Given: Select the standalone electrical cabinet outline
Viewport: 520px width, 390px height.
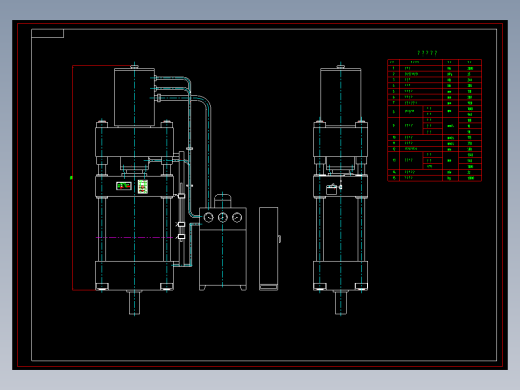Looking at the screenshot, I should tap(269, 249).
